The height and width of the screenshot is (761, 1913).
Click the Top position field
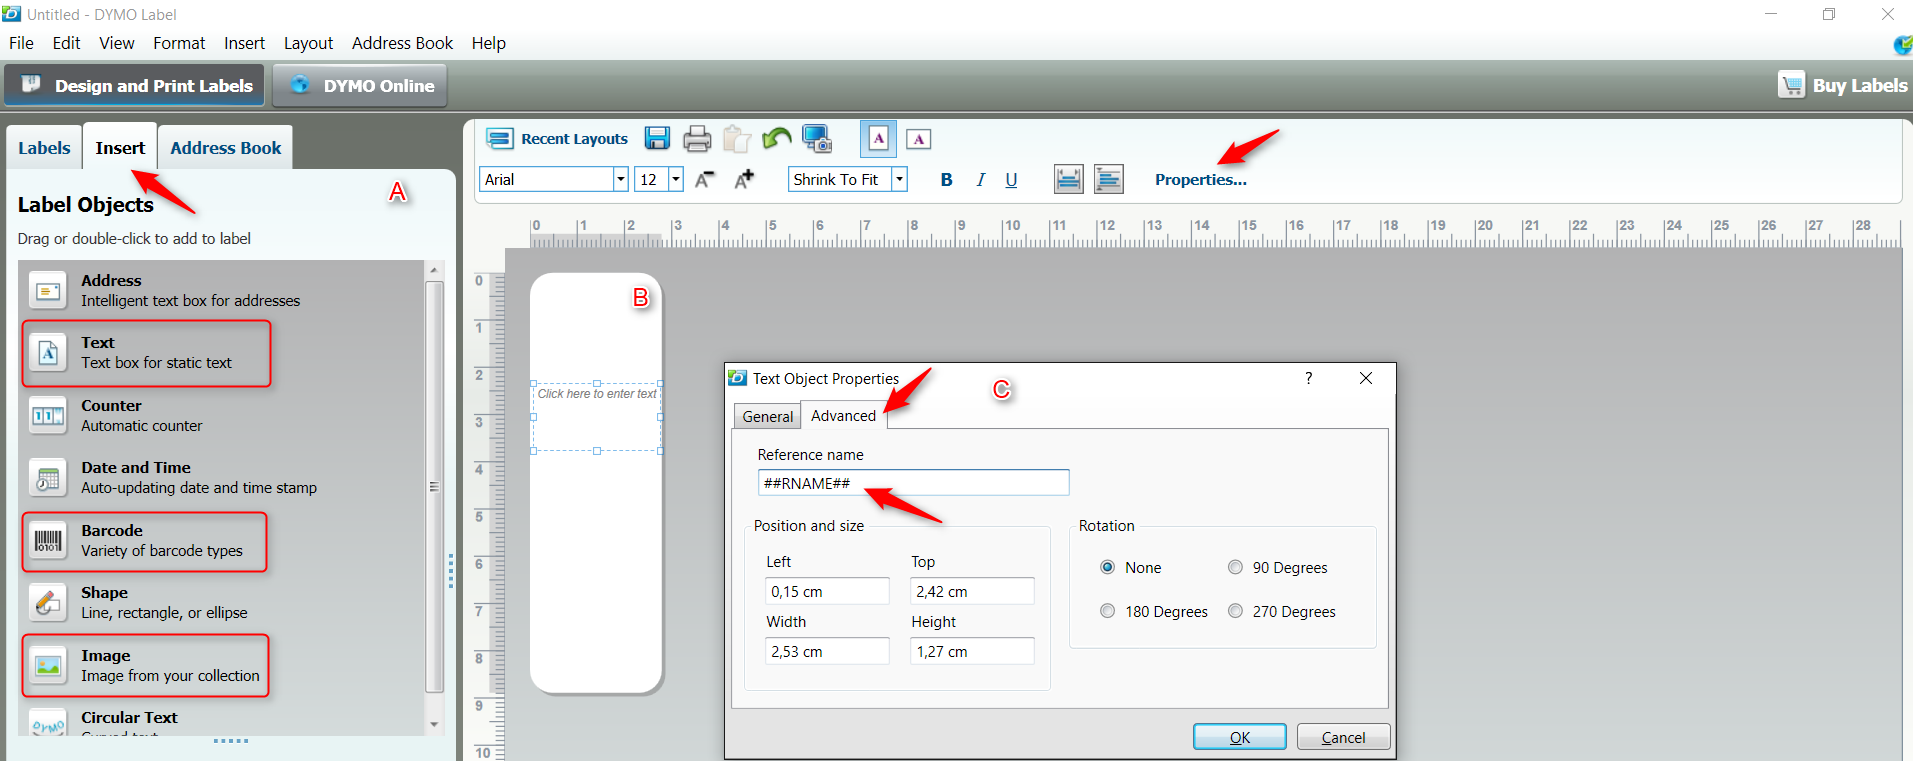pos(972,591)
